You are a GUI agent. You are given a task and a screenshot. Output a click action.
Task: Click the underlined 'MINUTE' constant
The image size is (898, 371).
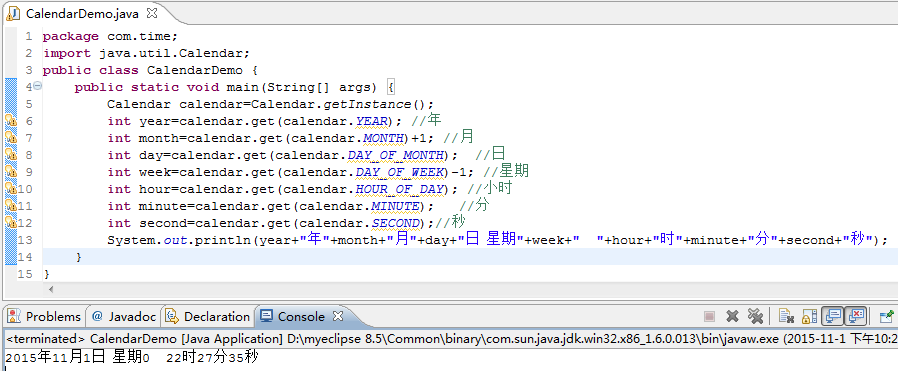pyautogui.click(x=396, y=206)
